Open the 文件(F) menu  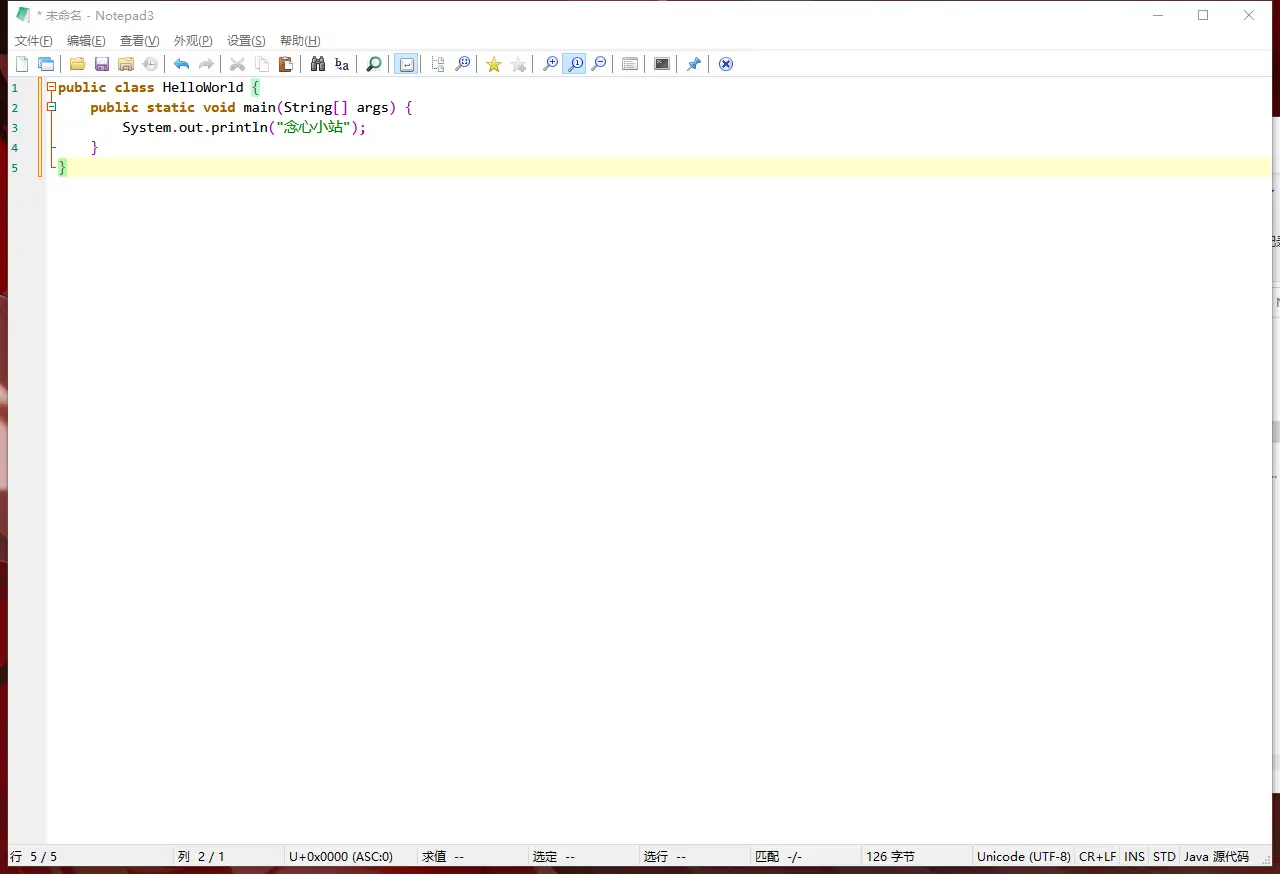(33, 41)
